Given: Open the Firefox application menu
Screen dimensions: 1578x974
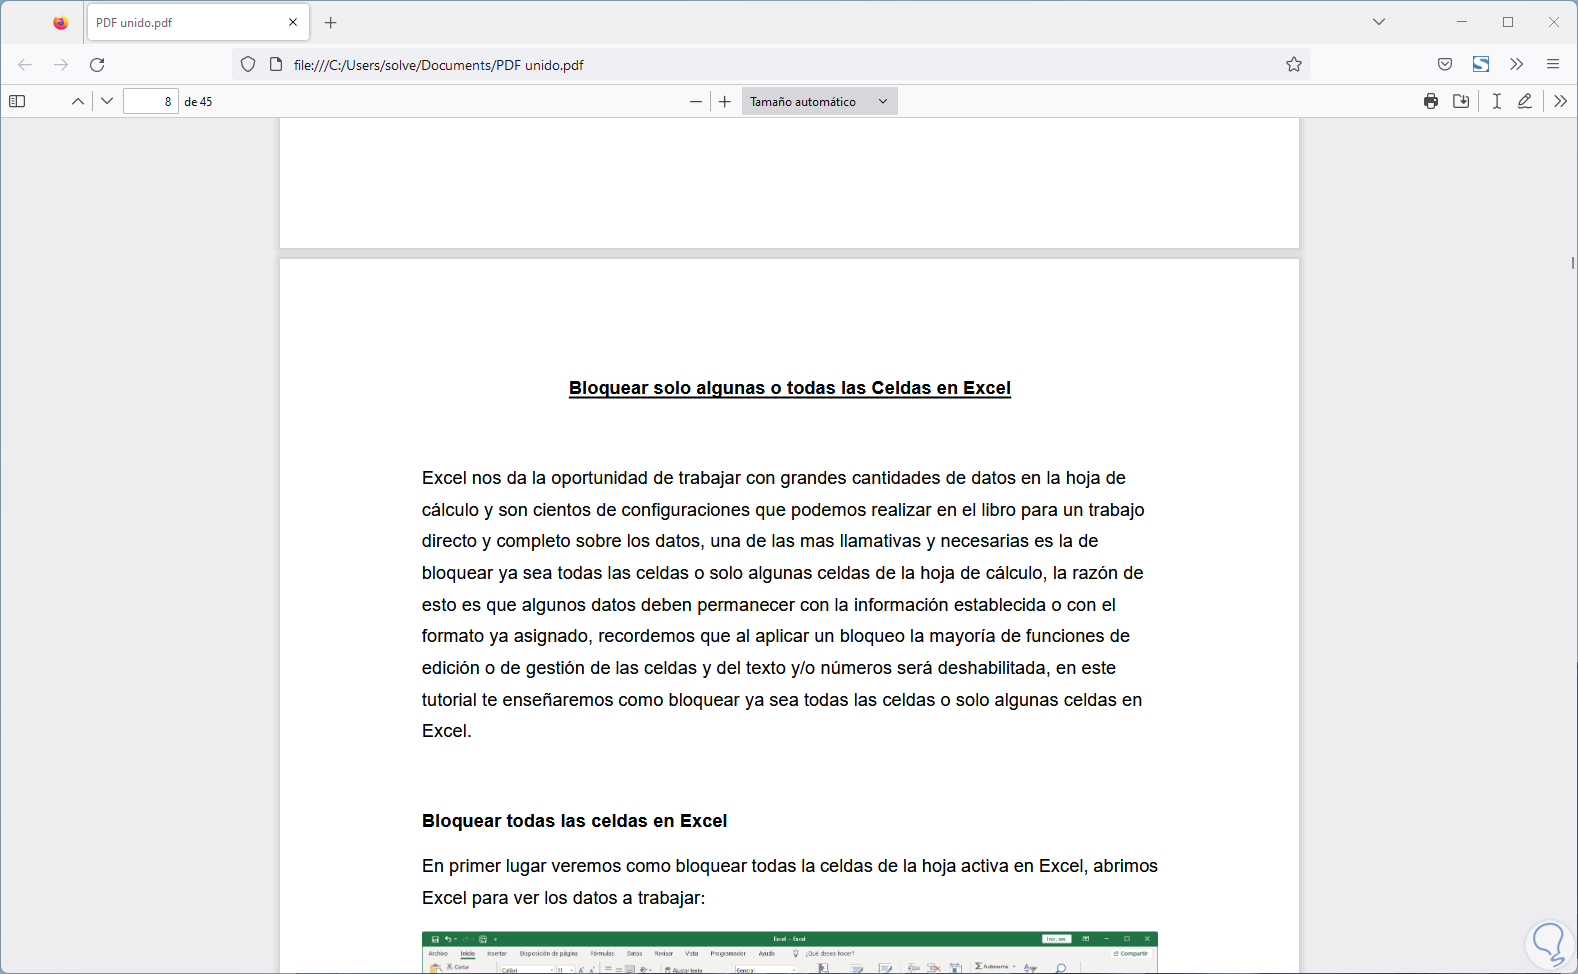Looking at the screenshot, I should (1553, 65).
